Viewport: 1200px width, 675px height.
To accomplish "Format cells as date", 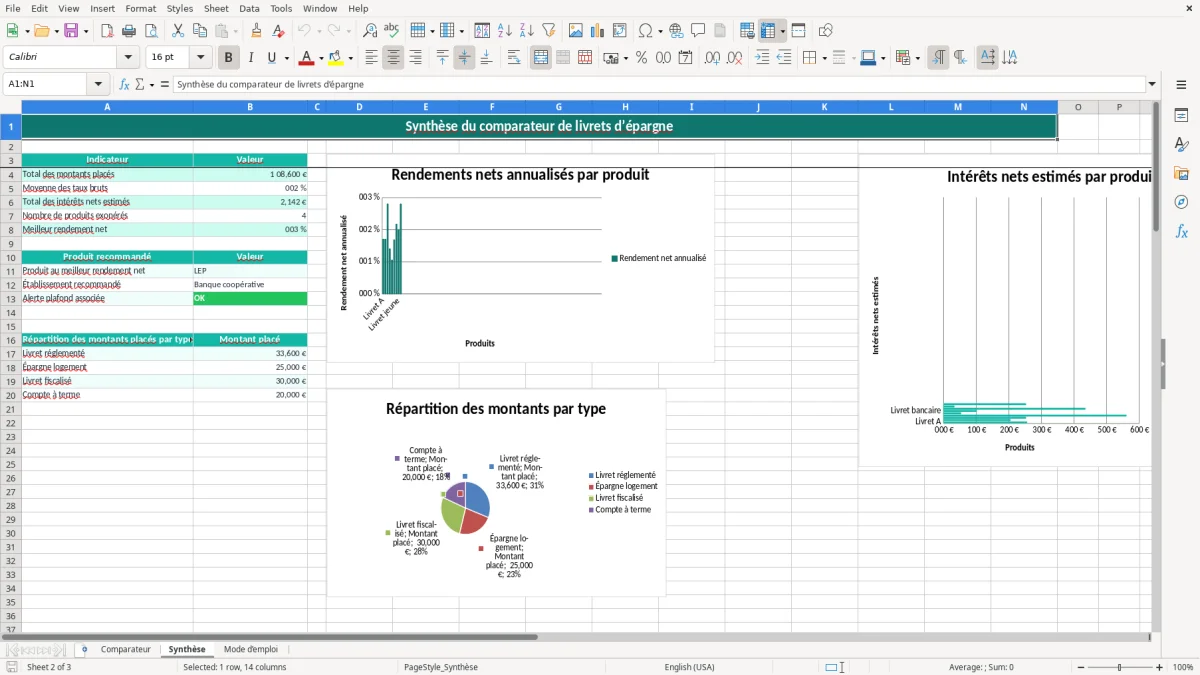I will pos(686,58).
